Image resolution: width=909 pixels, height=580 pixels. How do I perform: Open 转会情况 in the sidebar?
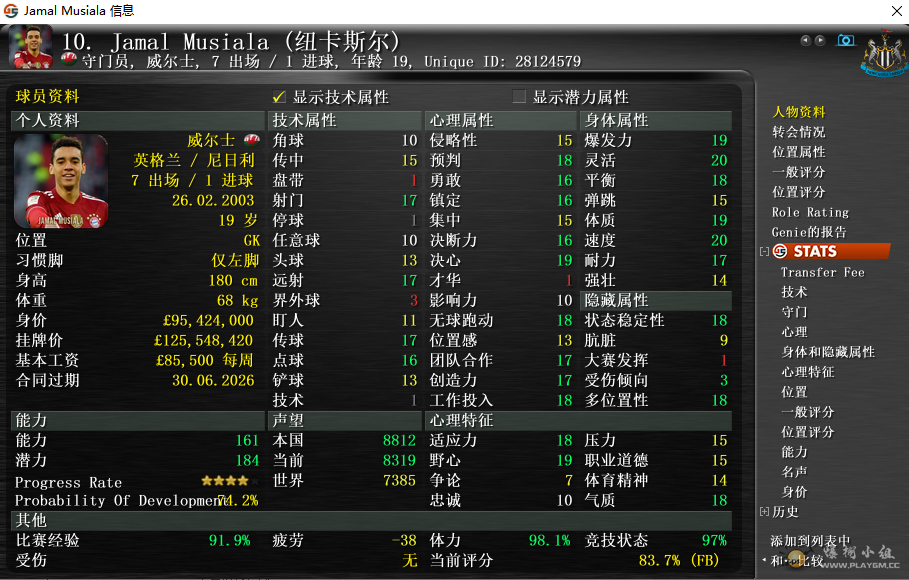click(798, 132)
